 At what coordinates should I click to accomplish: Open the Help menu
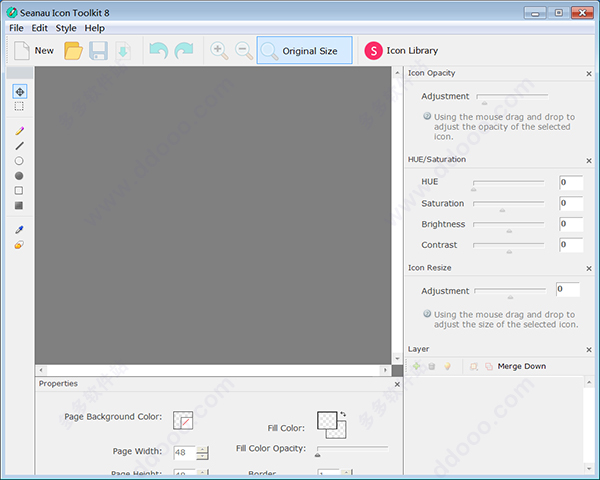tap(95, 28)
